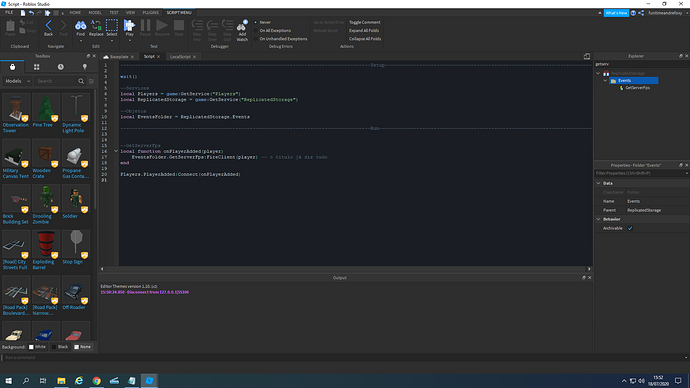Click the Filter Properties field
This screenshot has width=690, height=388.
coord(641,173)
